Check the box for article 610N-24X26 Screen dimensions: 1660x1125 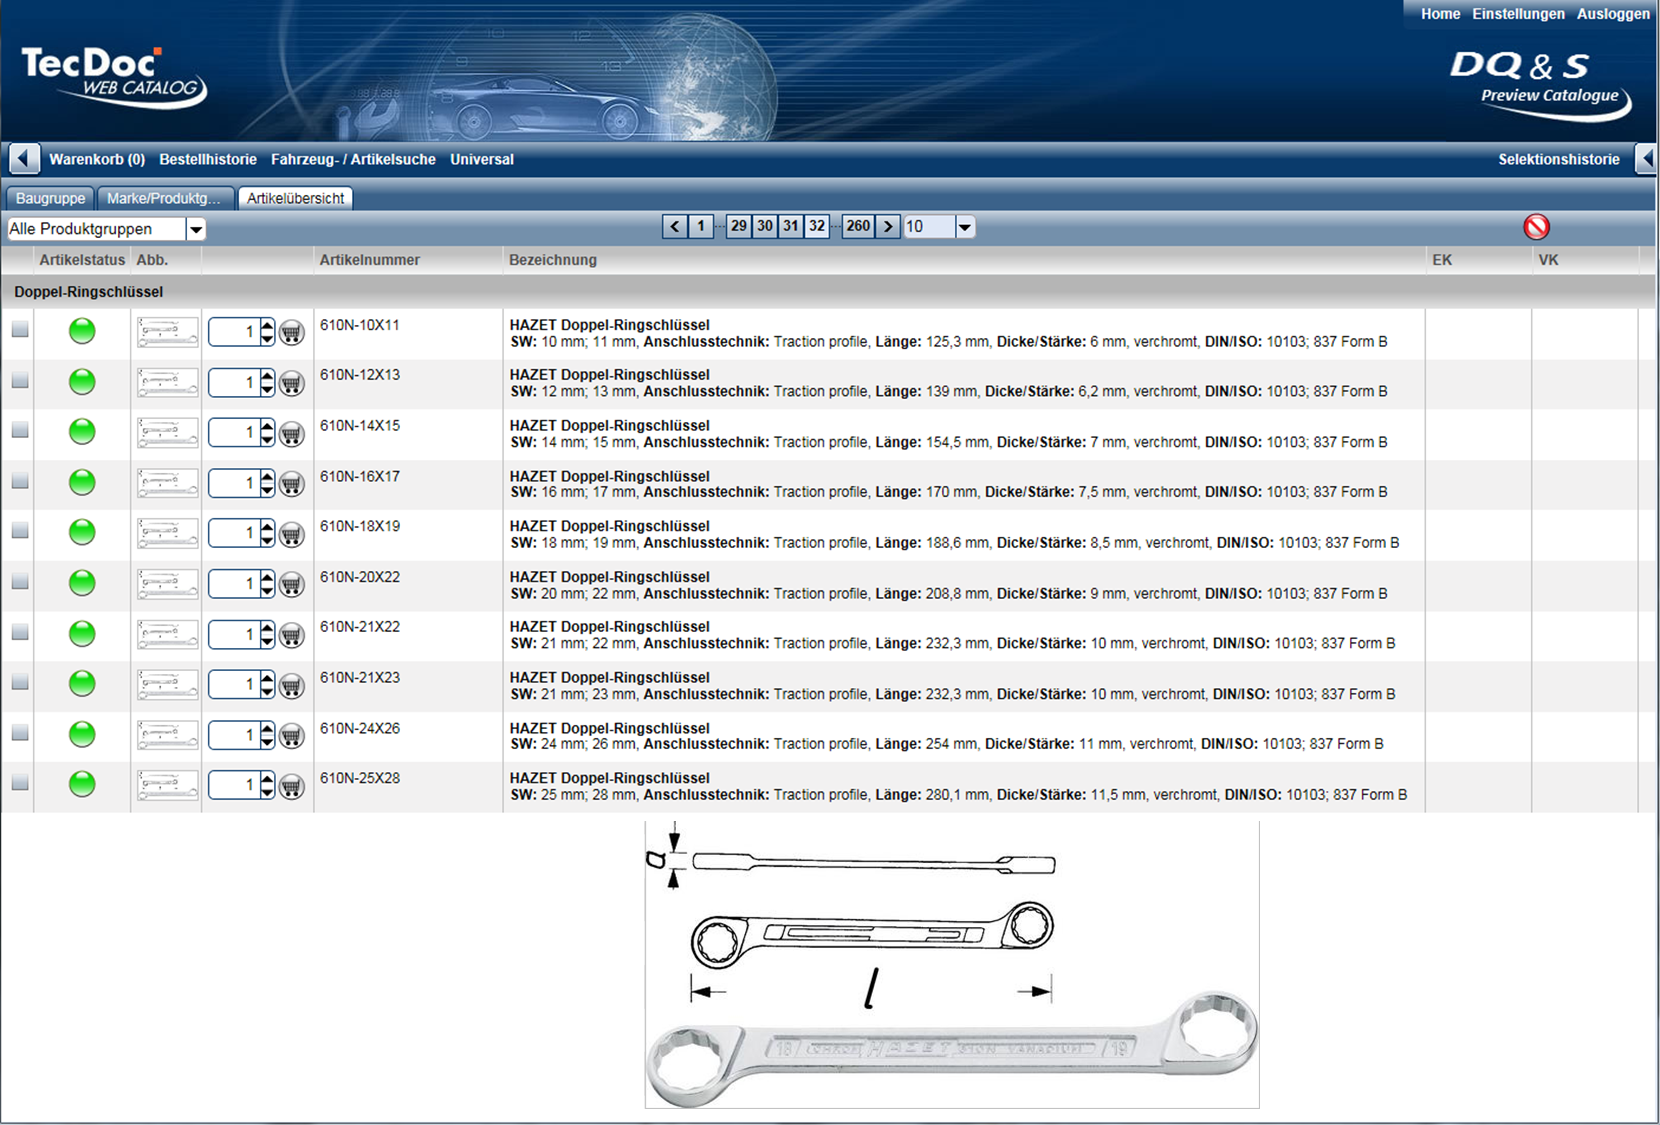click(20, 733)
